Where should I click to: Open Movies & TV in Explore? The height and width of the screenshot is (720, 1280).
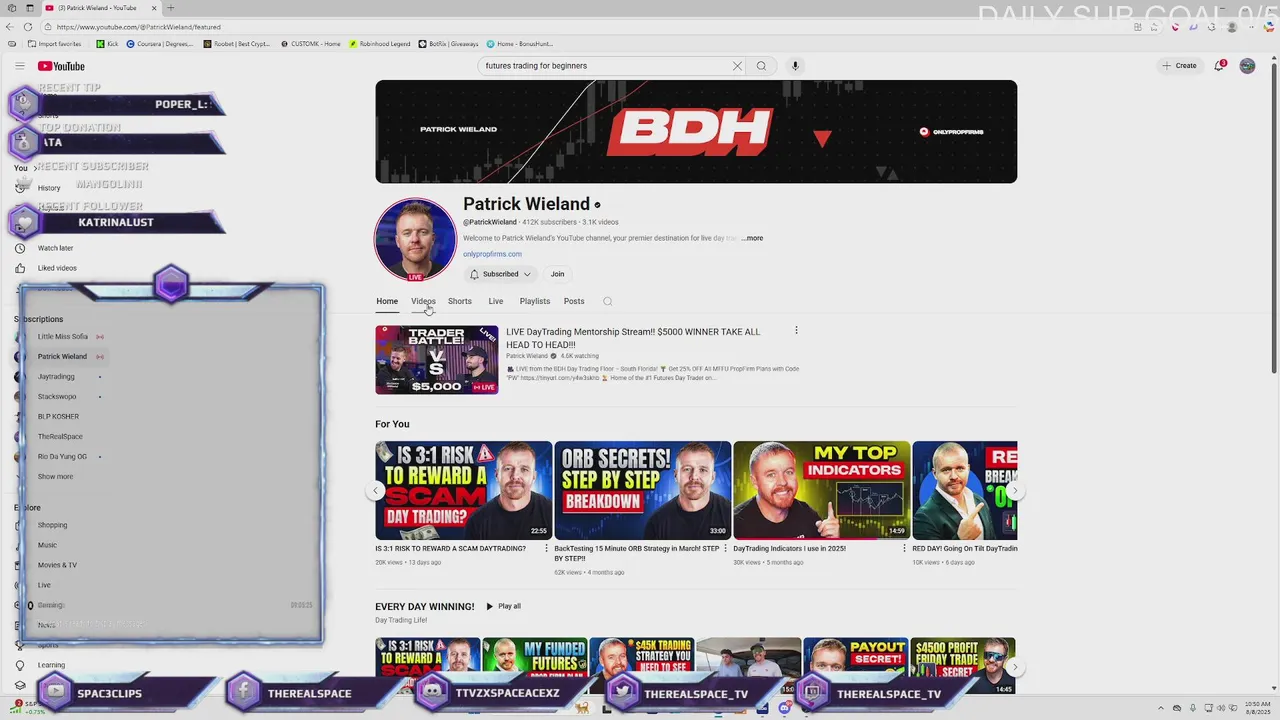click(57, 565)
